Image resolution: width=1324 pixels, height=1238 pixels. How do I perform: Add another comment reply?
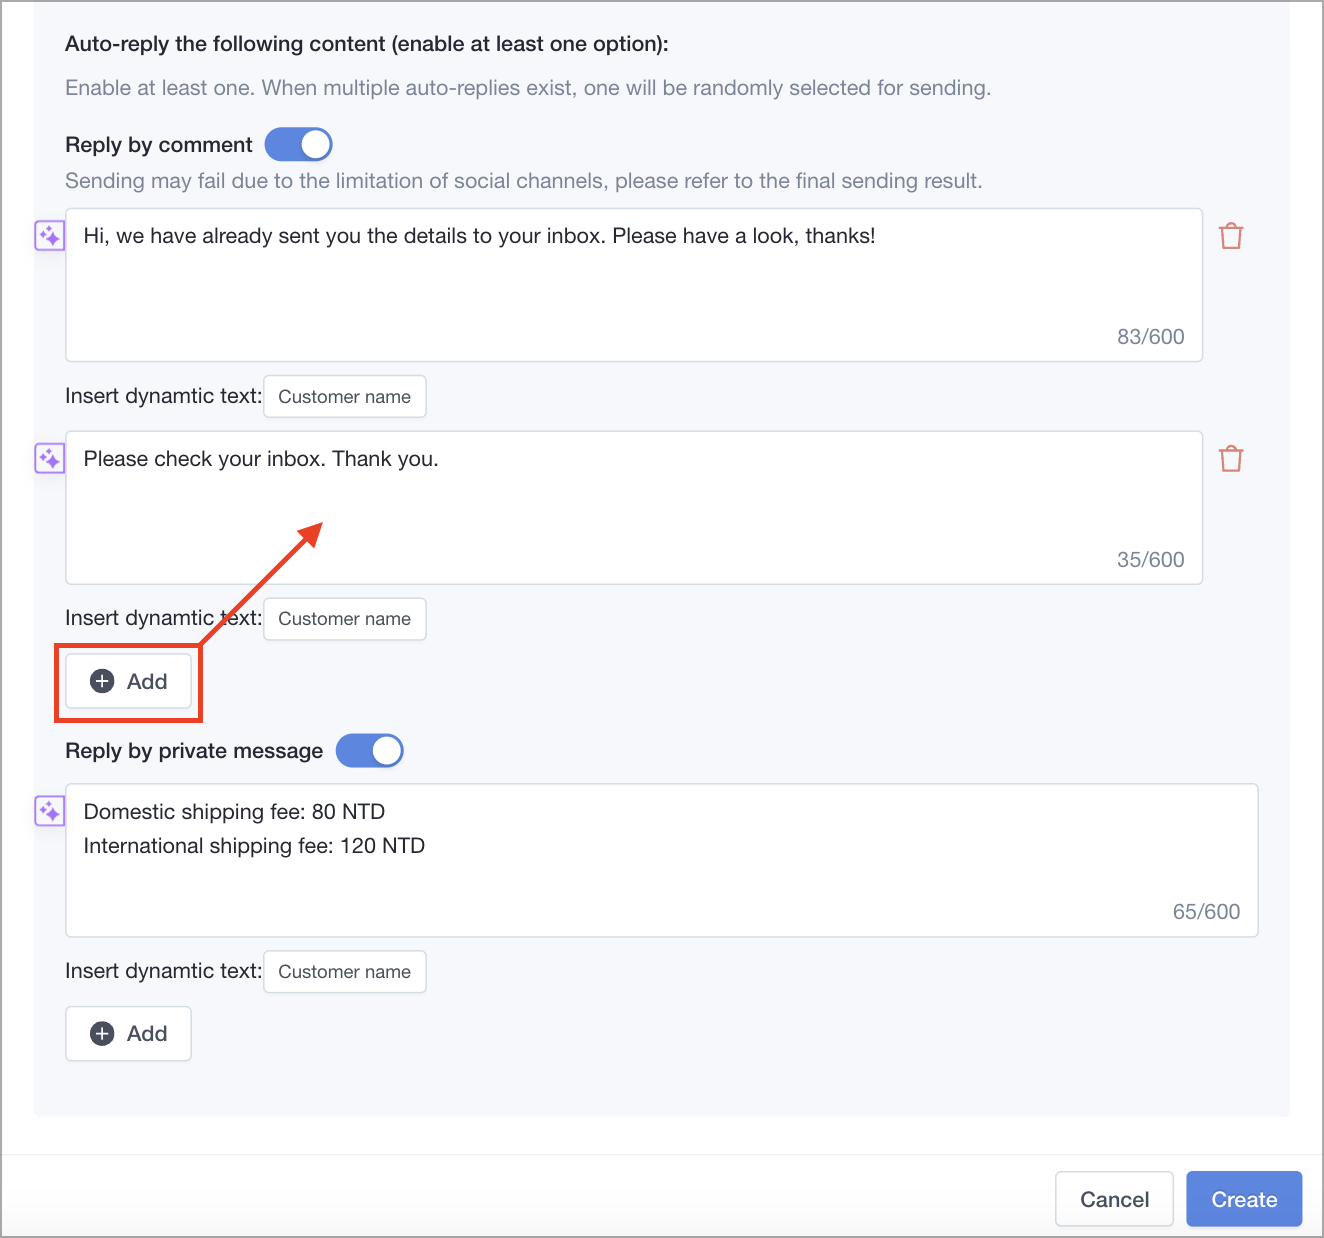click(128, 681)
